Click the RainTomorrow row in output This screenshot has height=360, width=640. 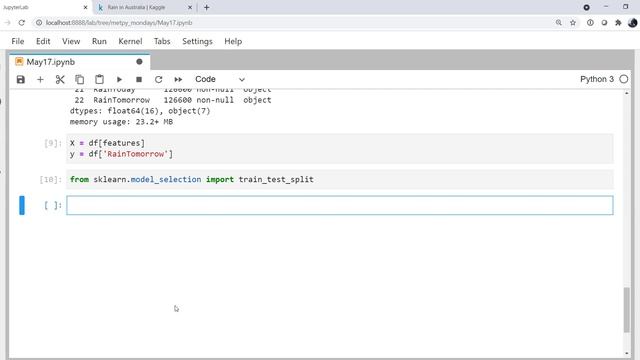pyautogui.click(x=173, y=100)
